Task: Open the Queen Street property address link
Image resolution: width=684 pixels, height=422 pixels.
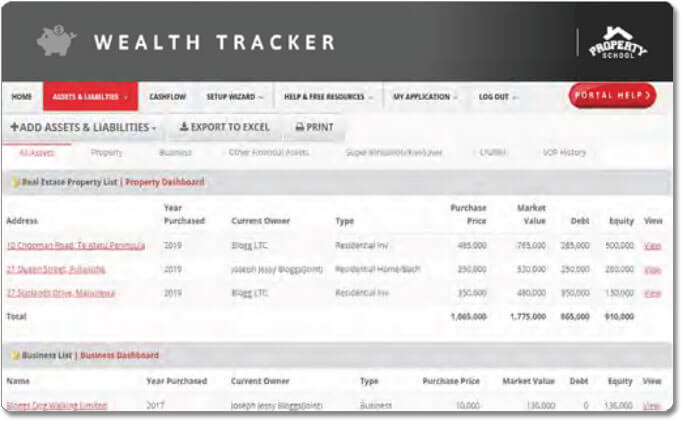Action: (56, 269)
